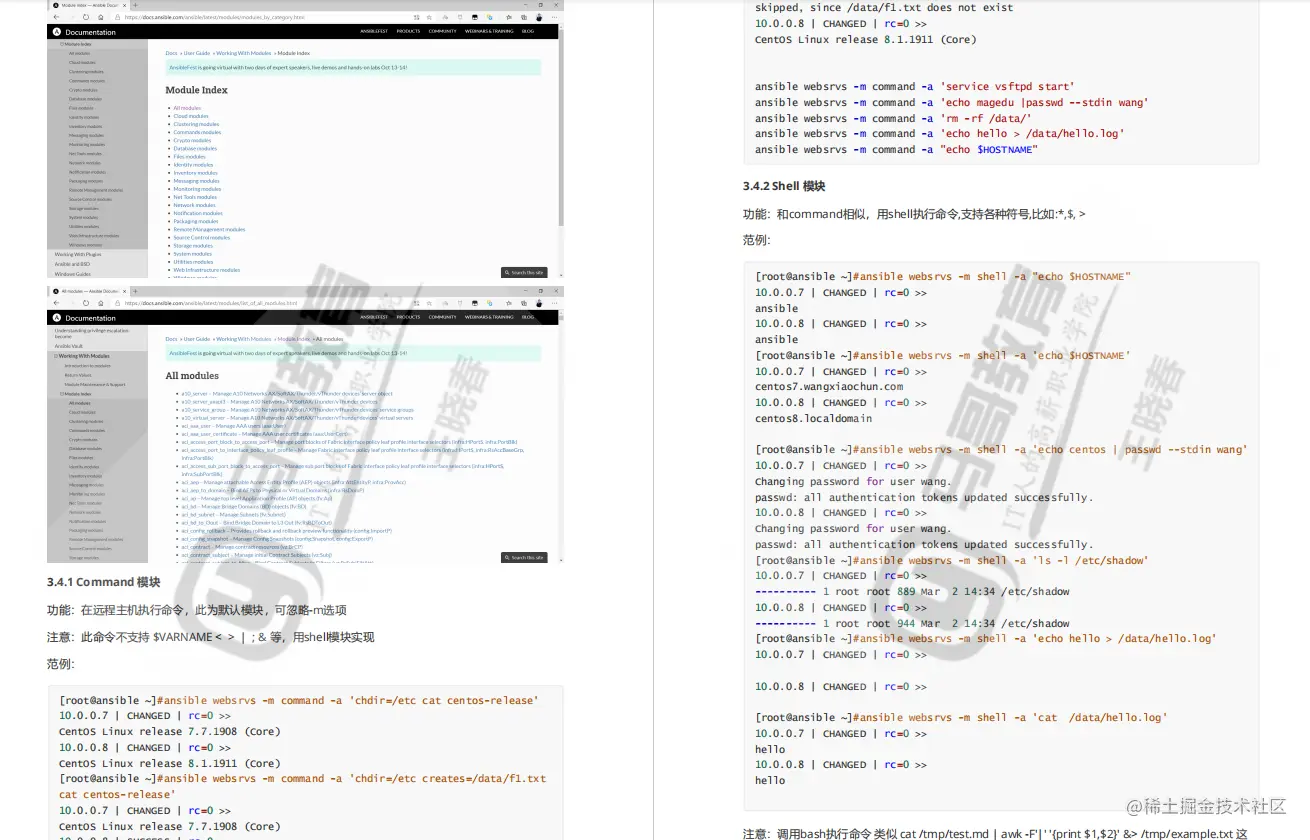The image size is (1310, 840).
Task: Reload the lower All modules browser page
Action: [x=85, y=303]
